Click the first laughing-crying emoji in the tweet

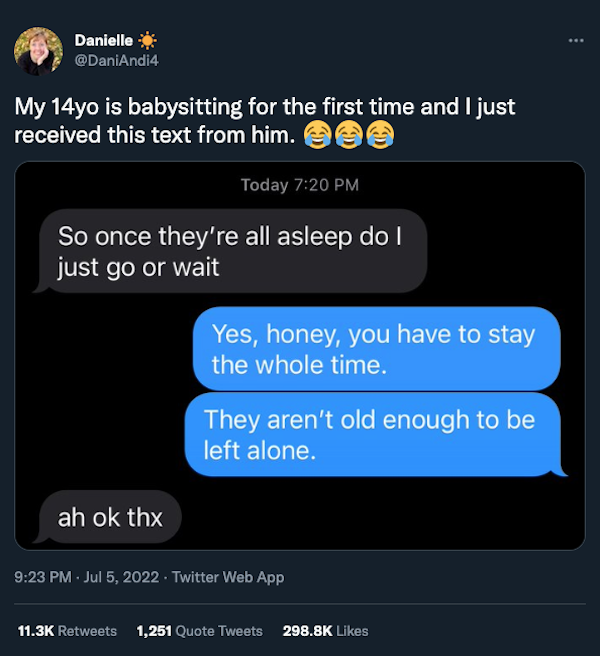[x=317, y=134]
